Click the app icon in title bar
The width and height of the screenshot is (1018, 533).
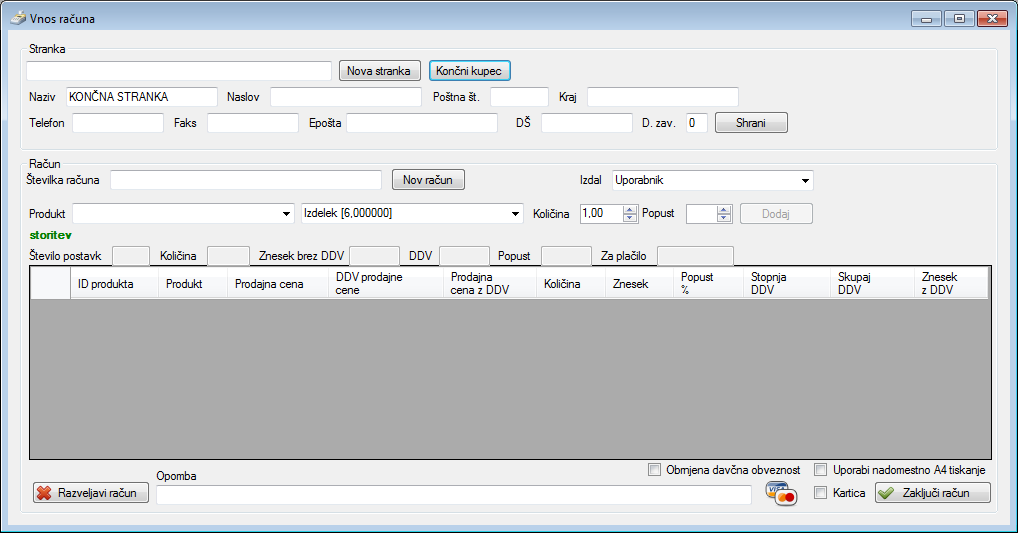pyautogui.click(x=16, y=20)
